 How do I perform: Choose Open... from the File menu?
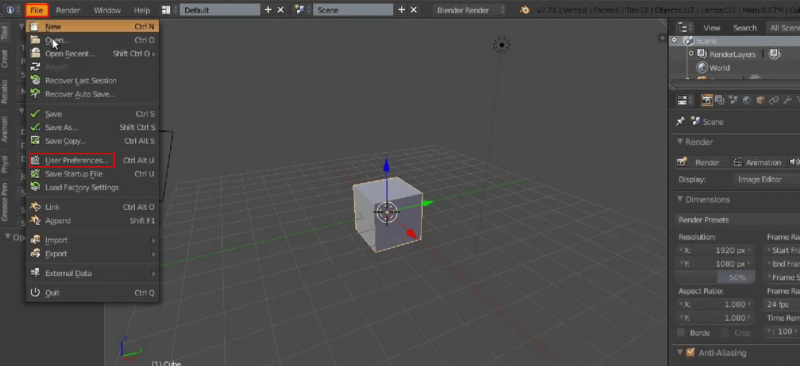click(92, 40)
